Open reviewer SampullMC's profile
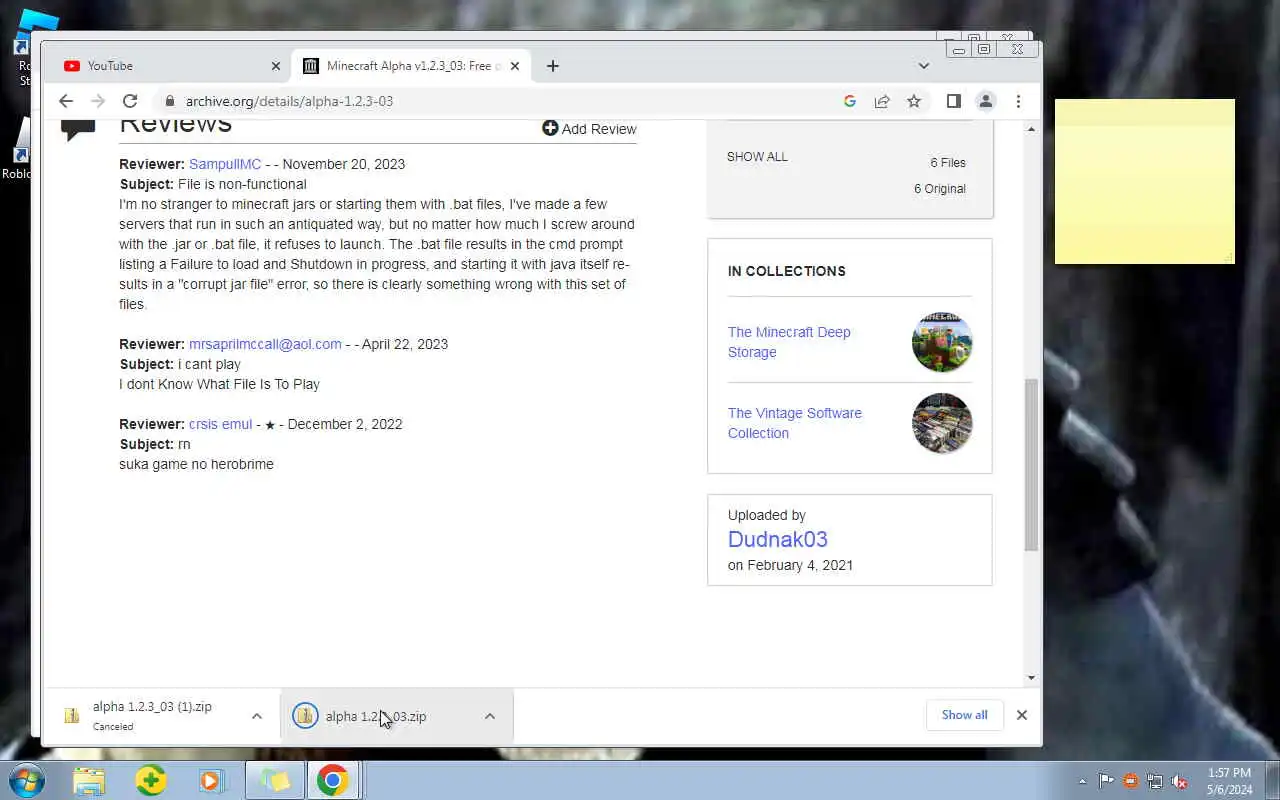Image resolution: width=1280 pixels, height=800 pixels. tap(225, 164)
